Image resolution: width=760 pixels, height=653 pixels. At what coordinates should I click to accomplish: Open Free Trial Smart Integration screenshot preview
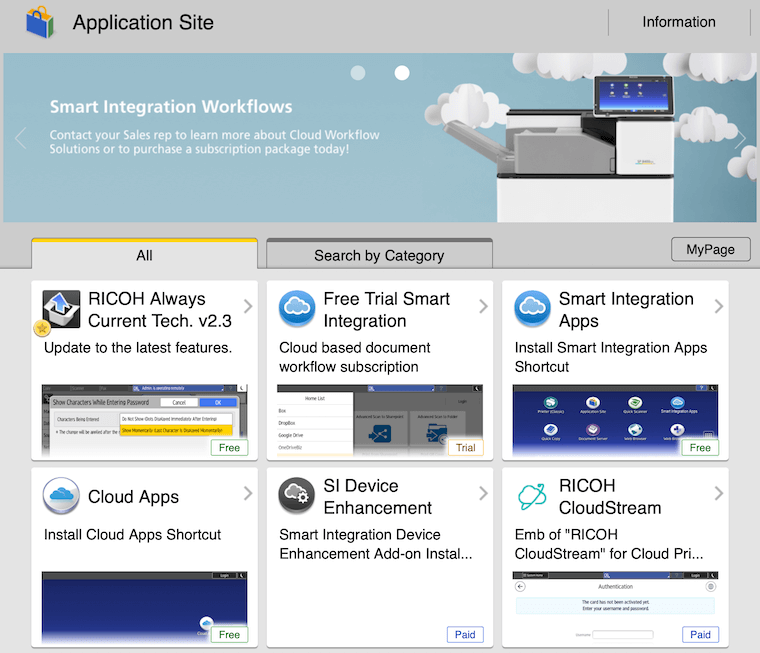380,420
